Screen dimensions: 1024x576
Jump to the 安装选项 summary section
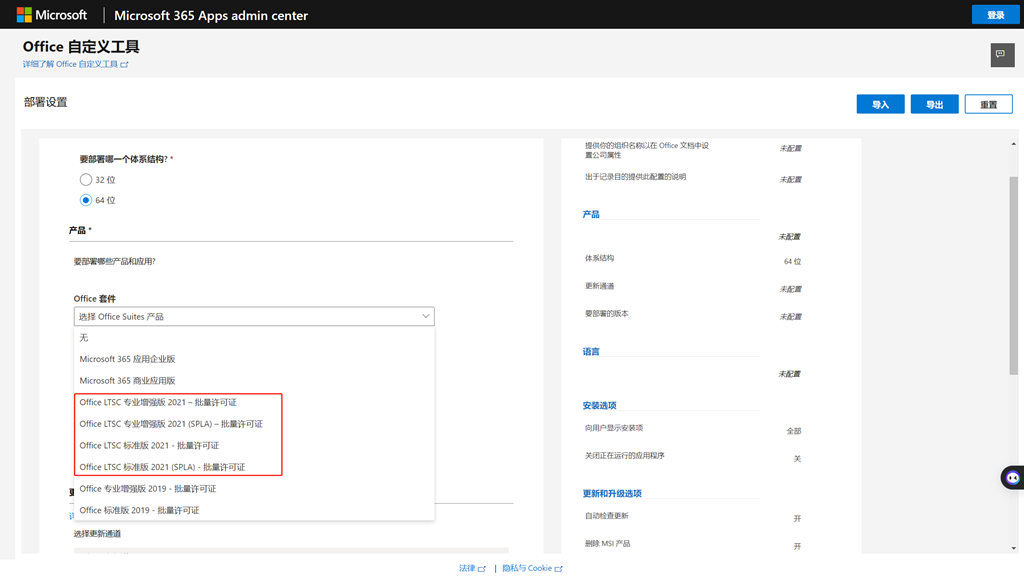600,406
